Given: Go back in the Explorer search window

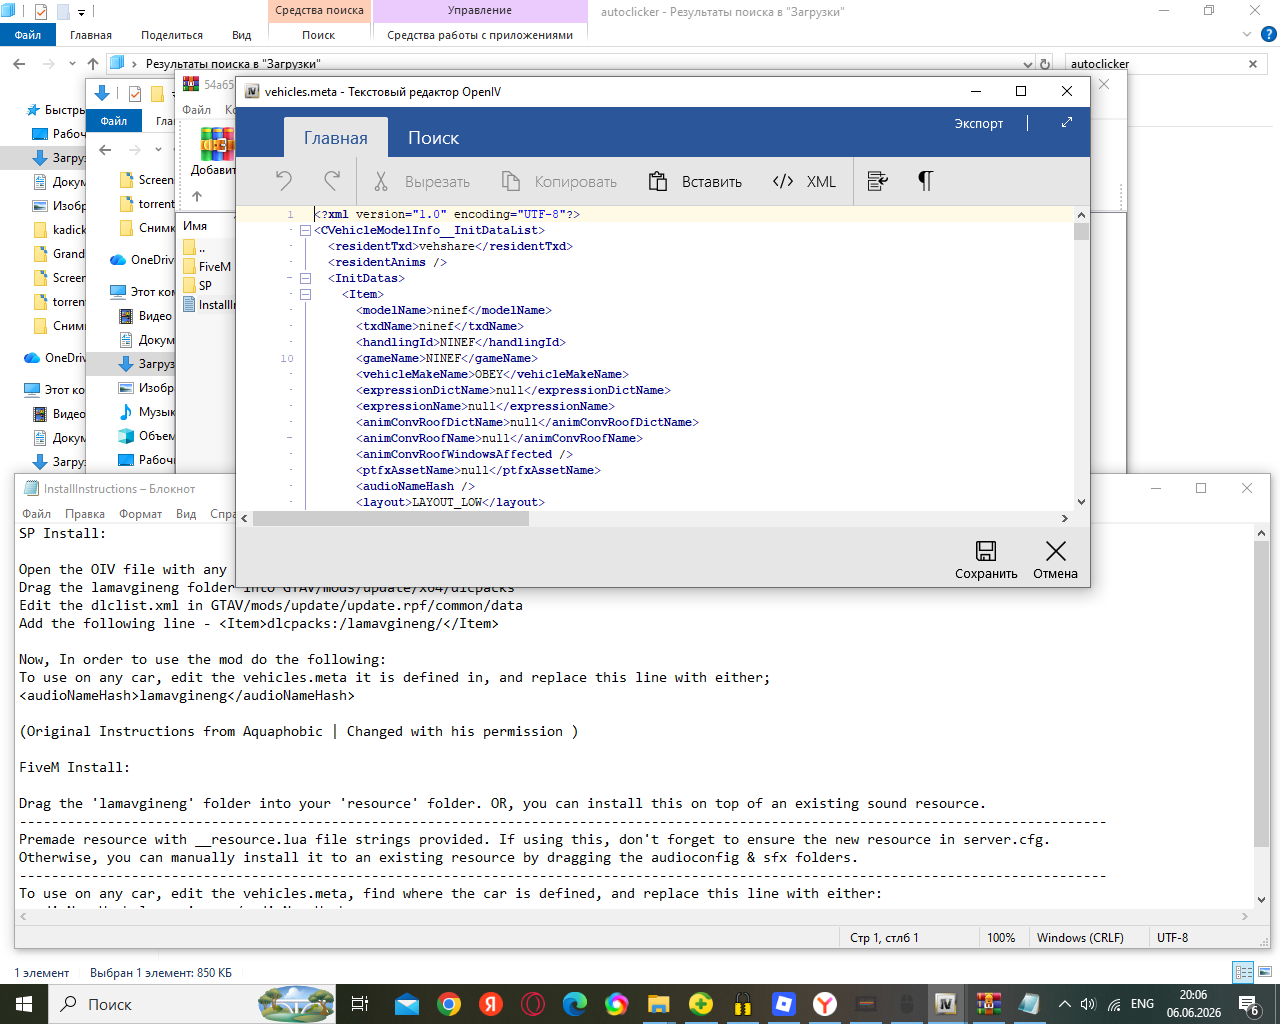Looking at the screenshot, I should click(19, 64).
